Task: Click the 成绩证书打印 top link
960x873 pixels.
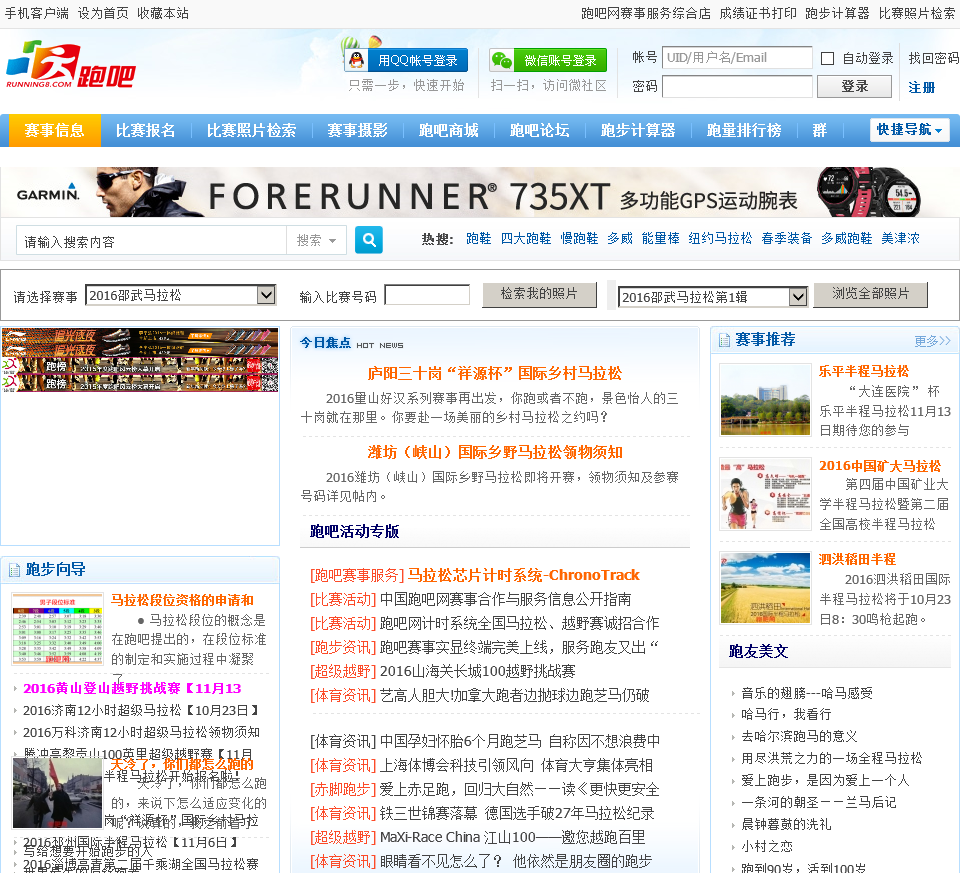Action: click(x=758, y=13)
